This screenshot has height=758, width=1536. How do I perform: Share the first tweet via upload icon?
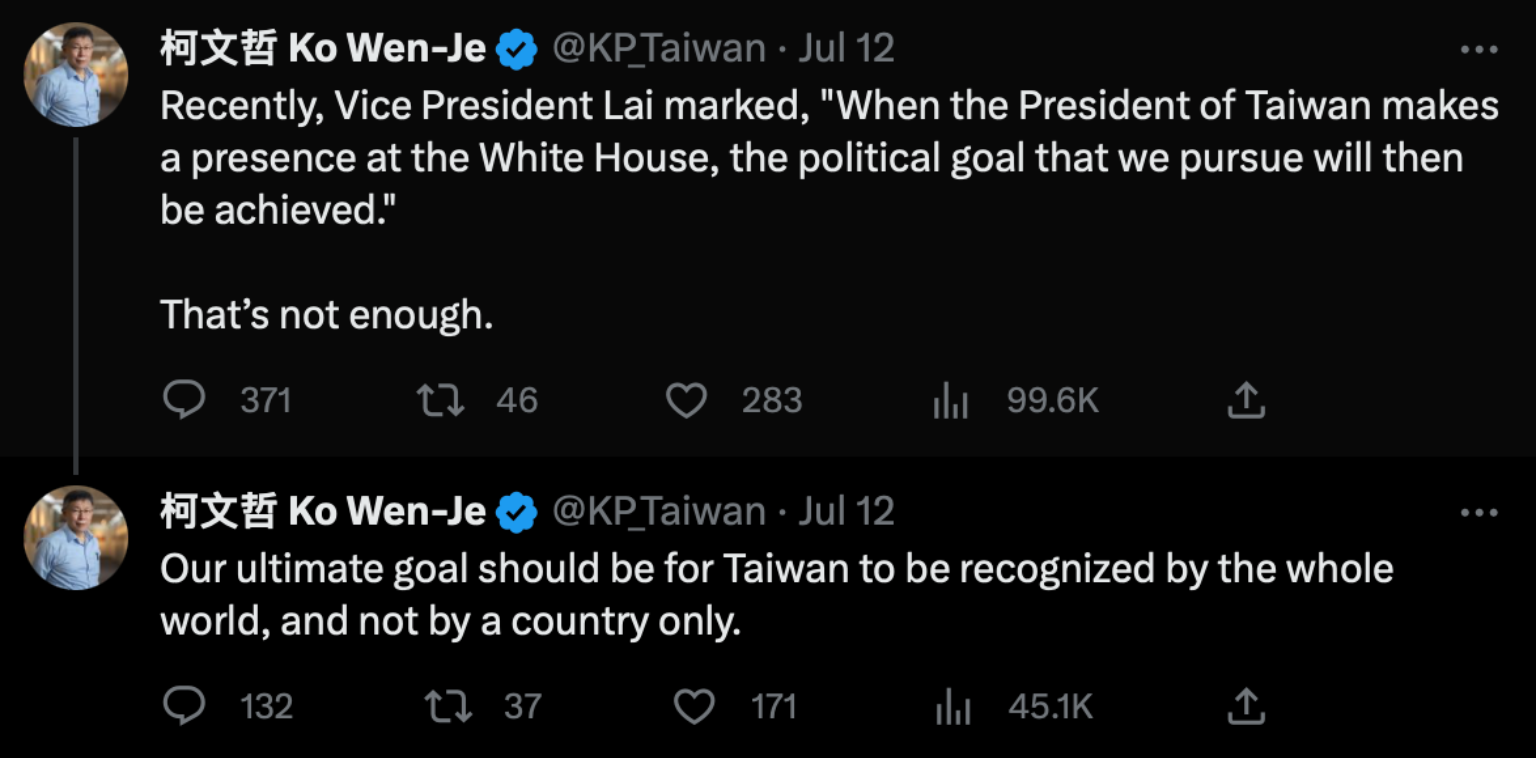(1246, 401)
